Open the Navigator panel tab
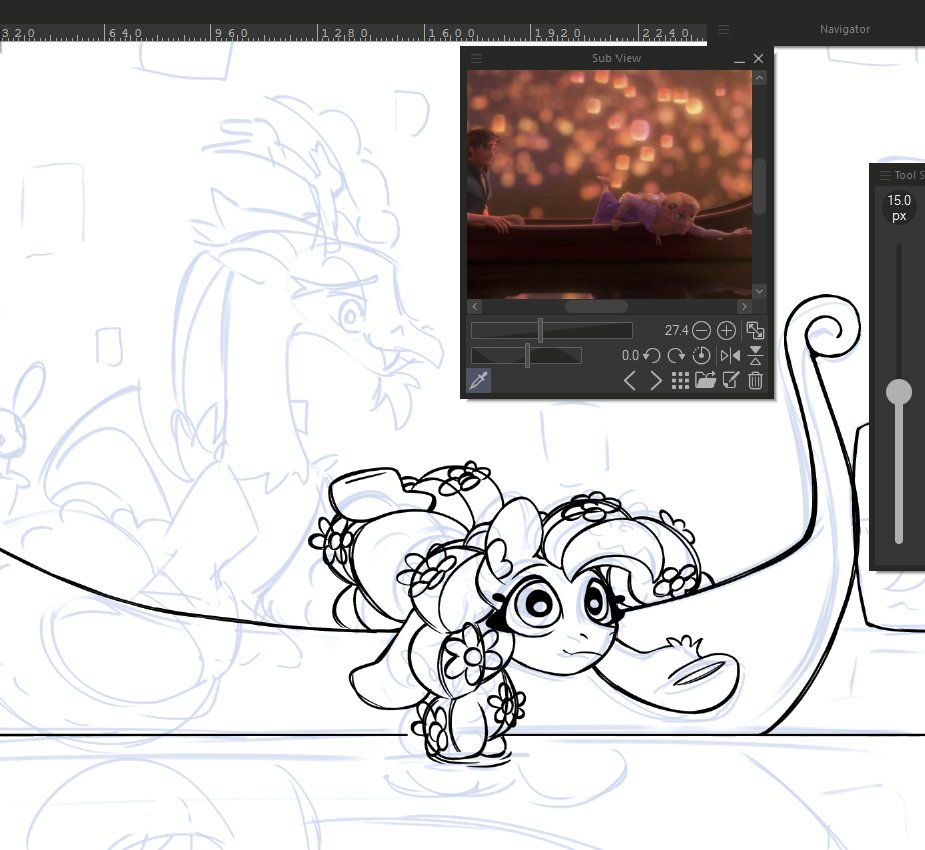 845,29
